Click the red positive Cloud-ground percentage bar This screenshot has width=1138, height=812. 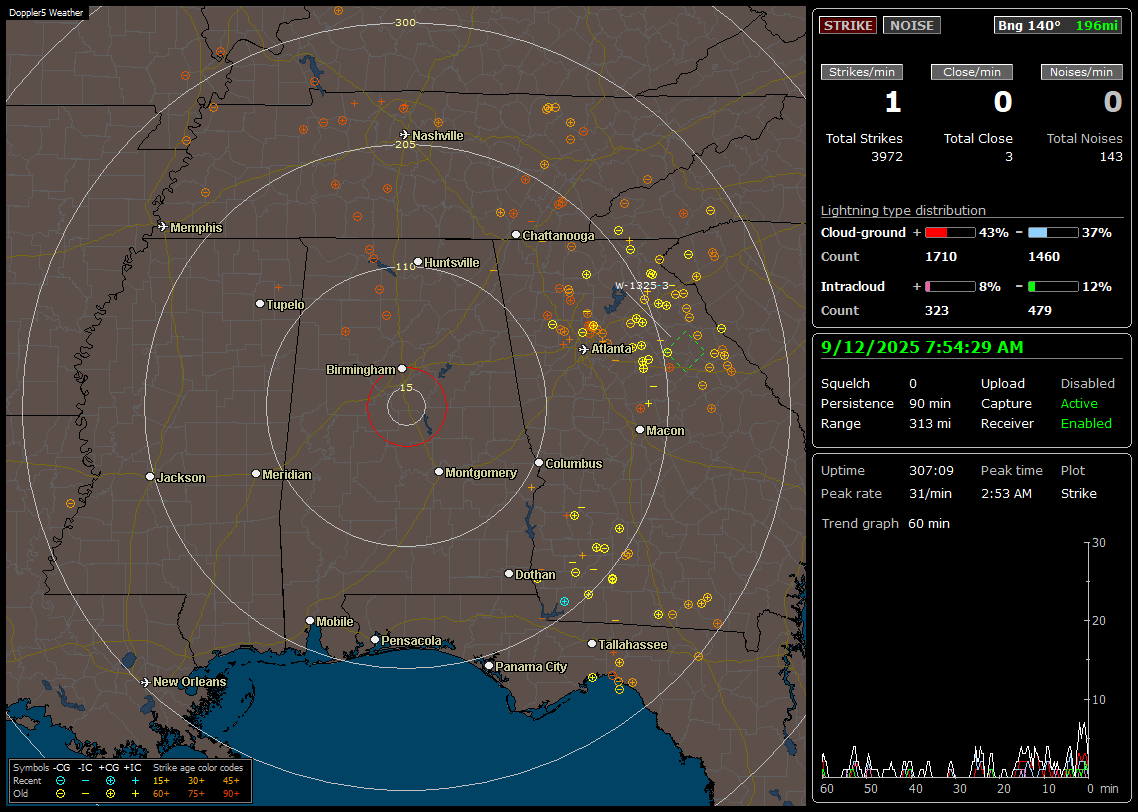(x=950, y=233)
